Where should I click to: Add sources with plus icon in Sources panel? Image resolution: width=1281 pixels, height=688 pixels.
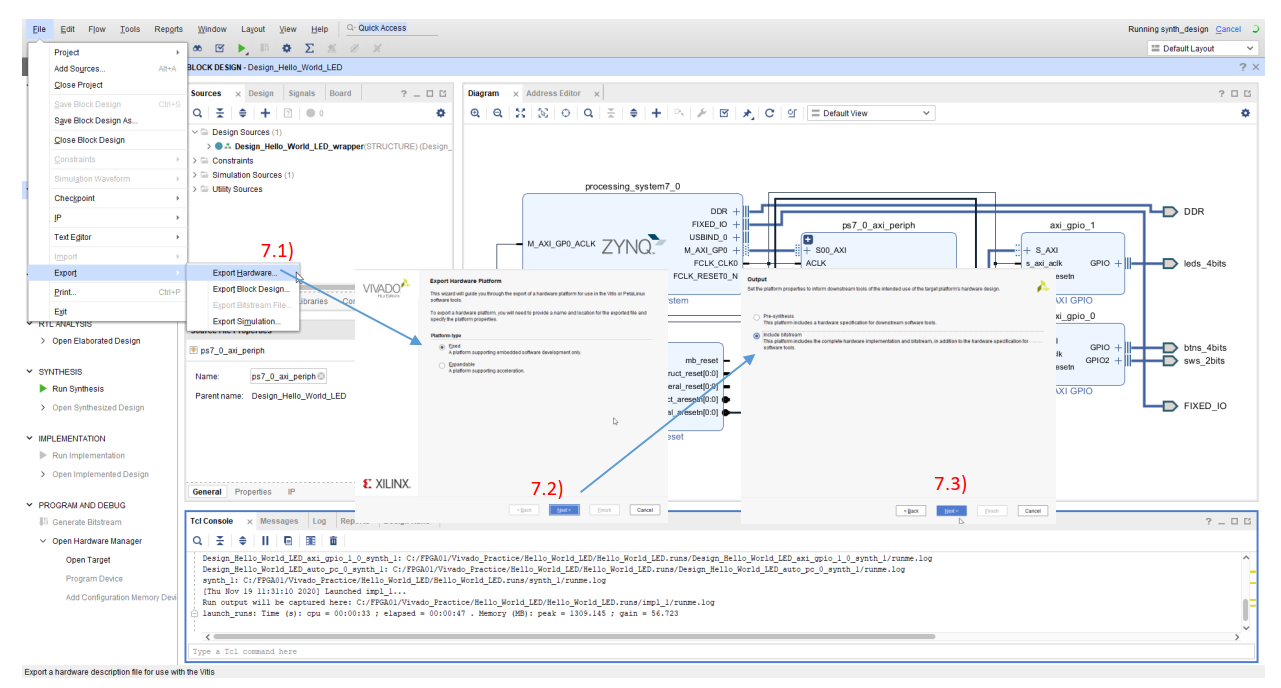click(x=265, y=113)
